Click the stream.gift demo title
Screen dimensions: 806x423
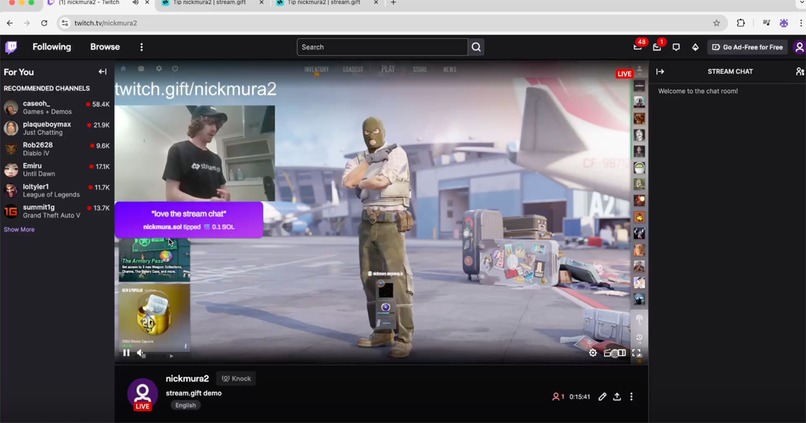[193, 393]
